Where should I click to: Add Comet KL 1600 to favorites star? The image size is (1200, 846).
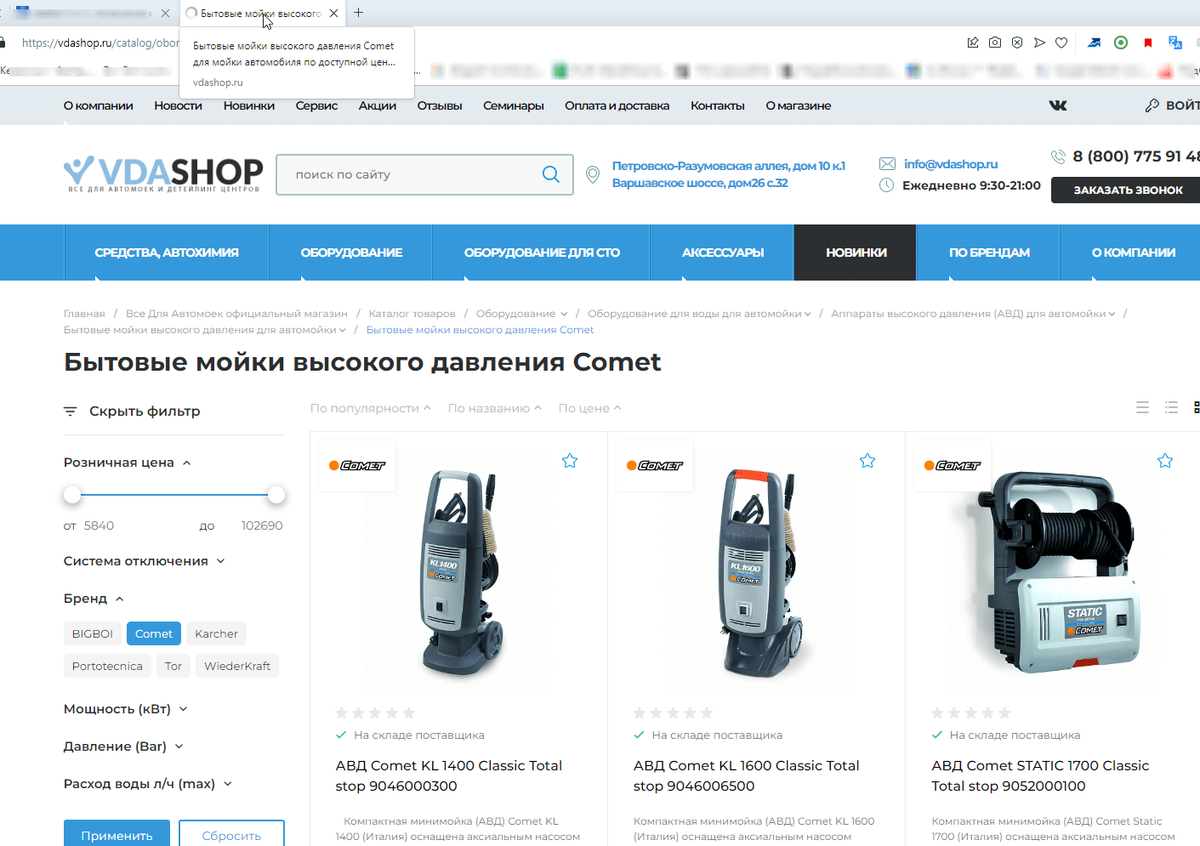pyautogui.click(x=867, y=461)
